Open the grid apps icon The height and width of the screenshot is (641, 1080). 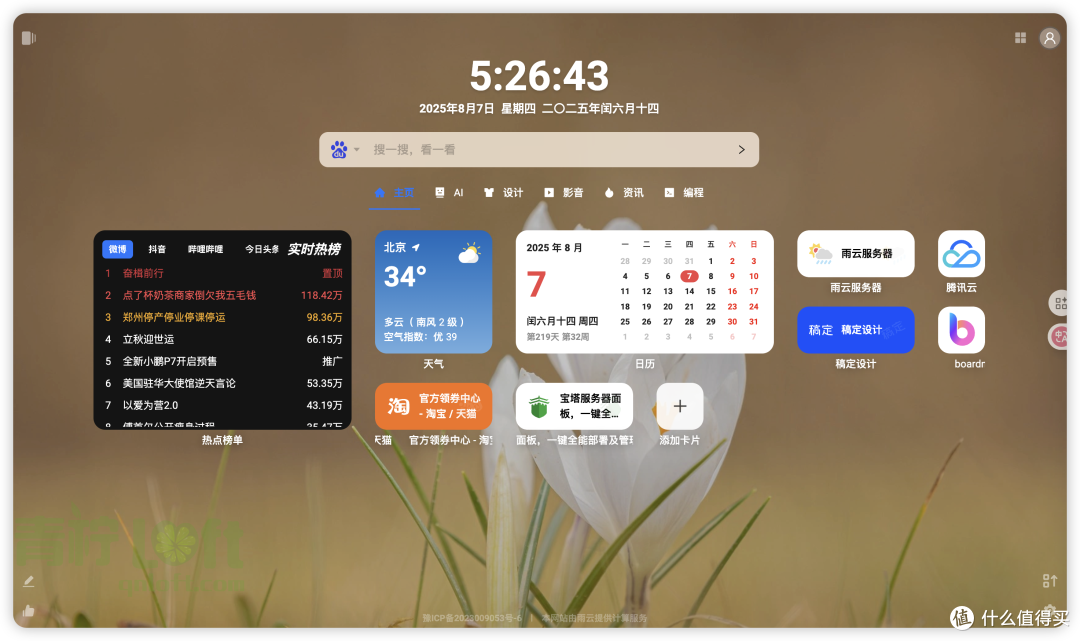point(1020,38)
